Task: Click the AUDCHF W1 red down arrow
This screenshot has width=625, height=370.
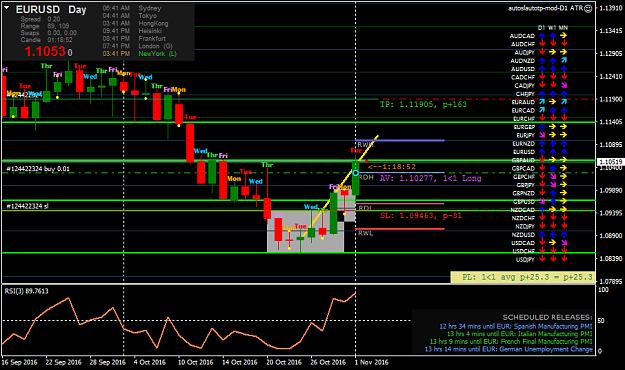Action: coord(553,44)
